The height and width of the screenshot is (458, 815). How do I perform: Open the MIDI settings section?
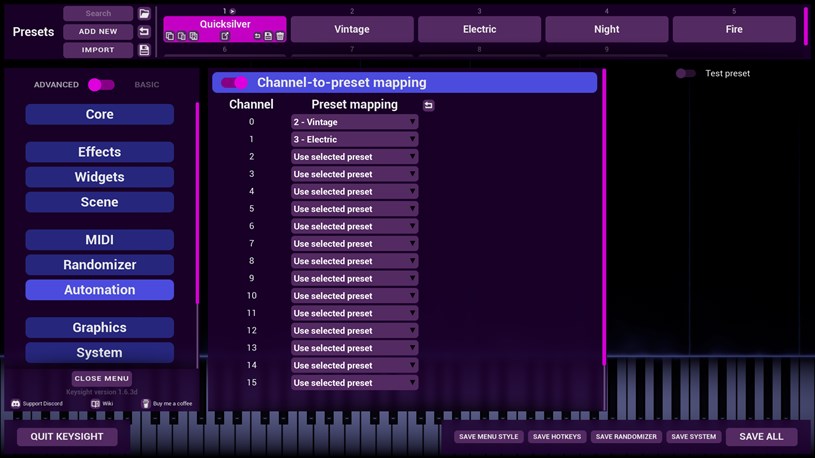(x=99, y=240)
